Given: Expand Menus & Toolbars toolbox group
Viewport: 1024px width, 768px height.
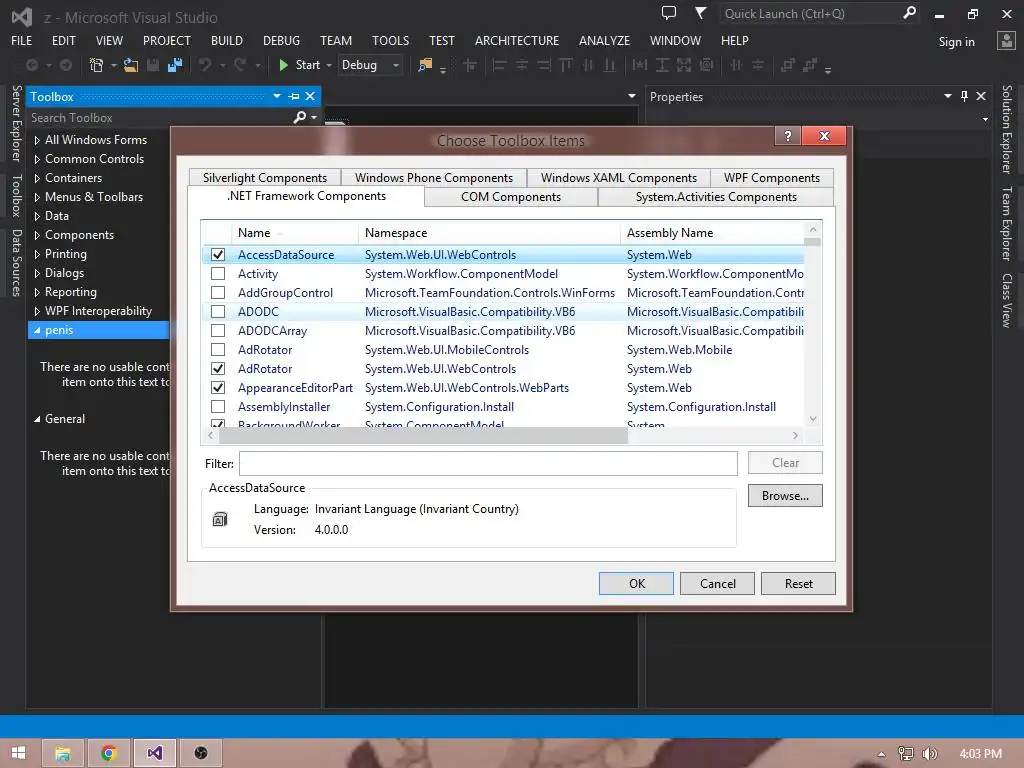Looking at the screenshot, I should tap(37, 197).
